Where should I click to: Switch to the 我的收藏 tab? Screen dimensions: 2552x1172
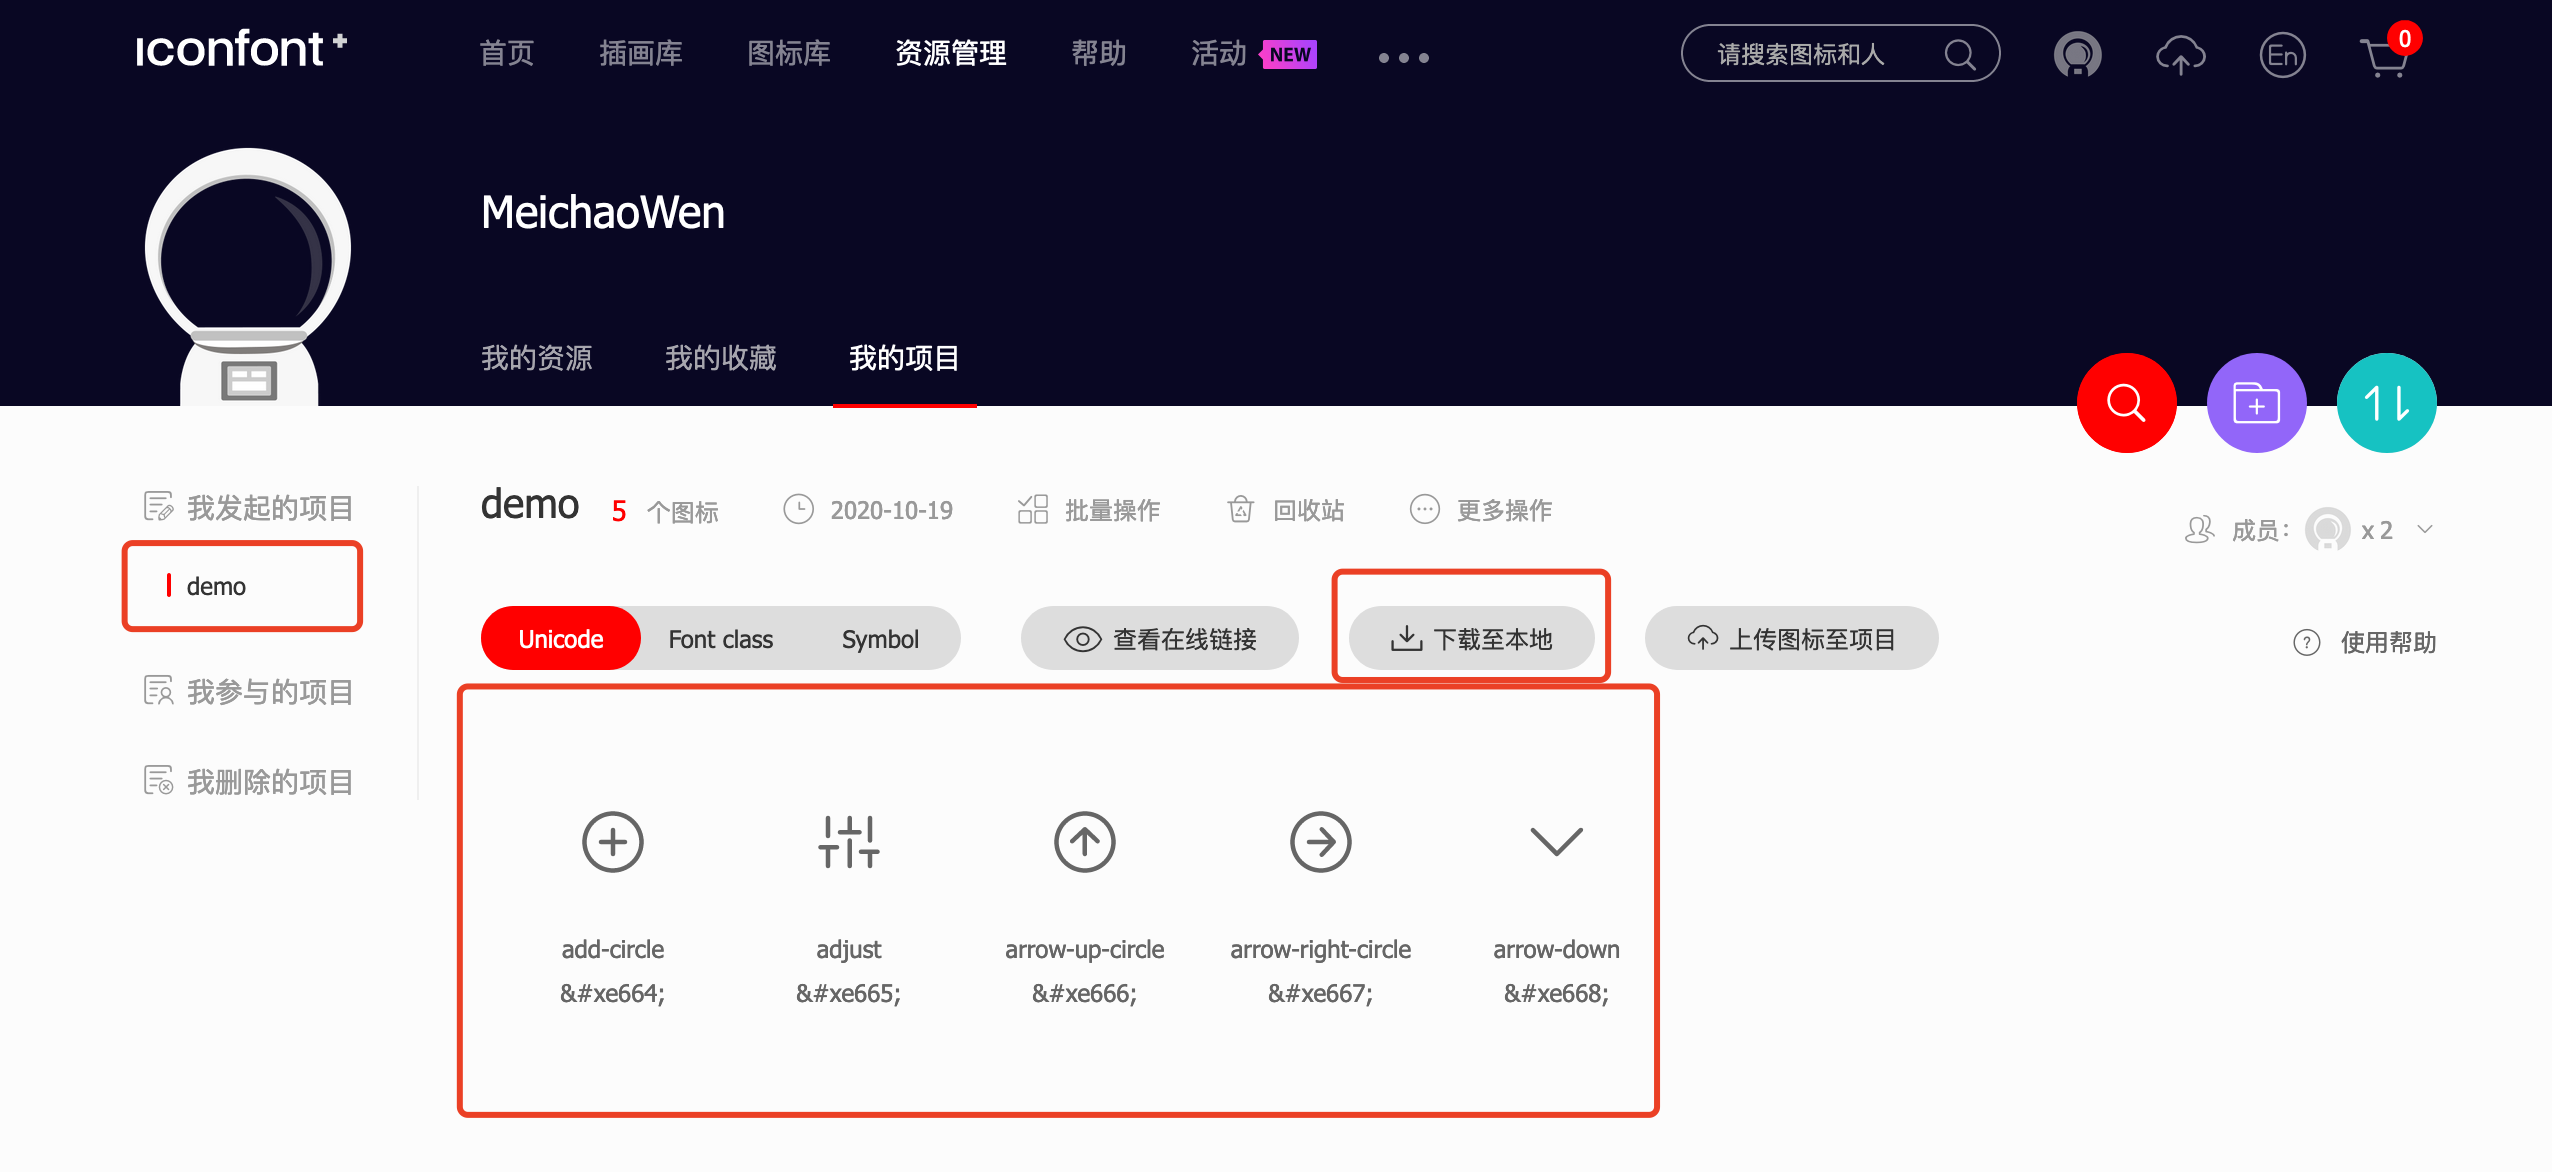(x=721, y=358)
